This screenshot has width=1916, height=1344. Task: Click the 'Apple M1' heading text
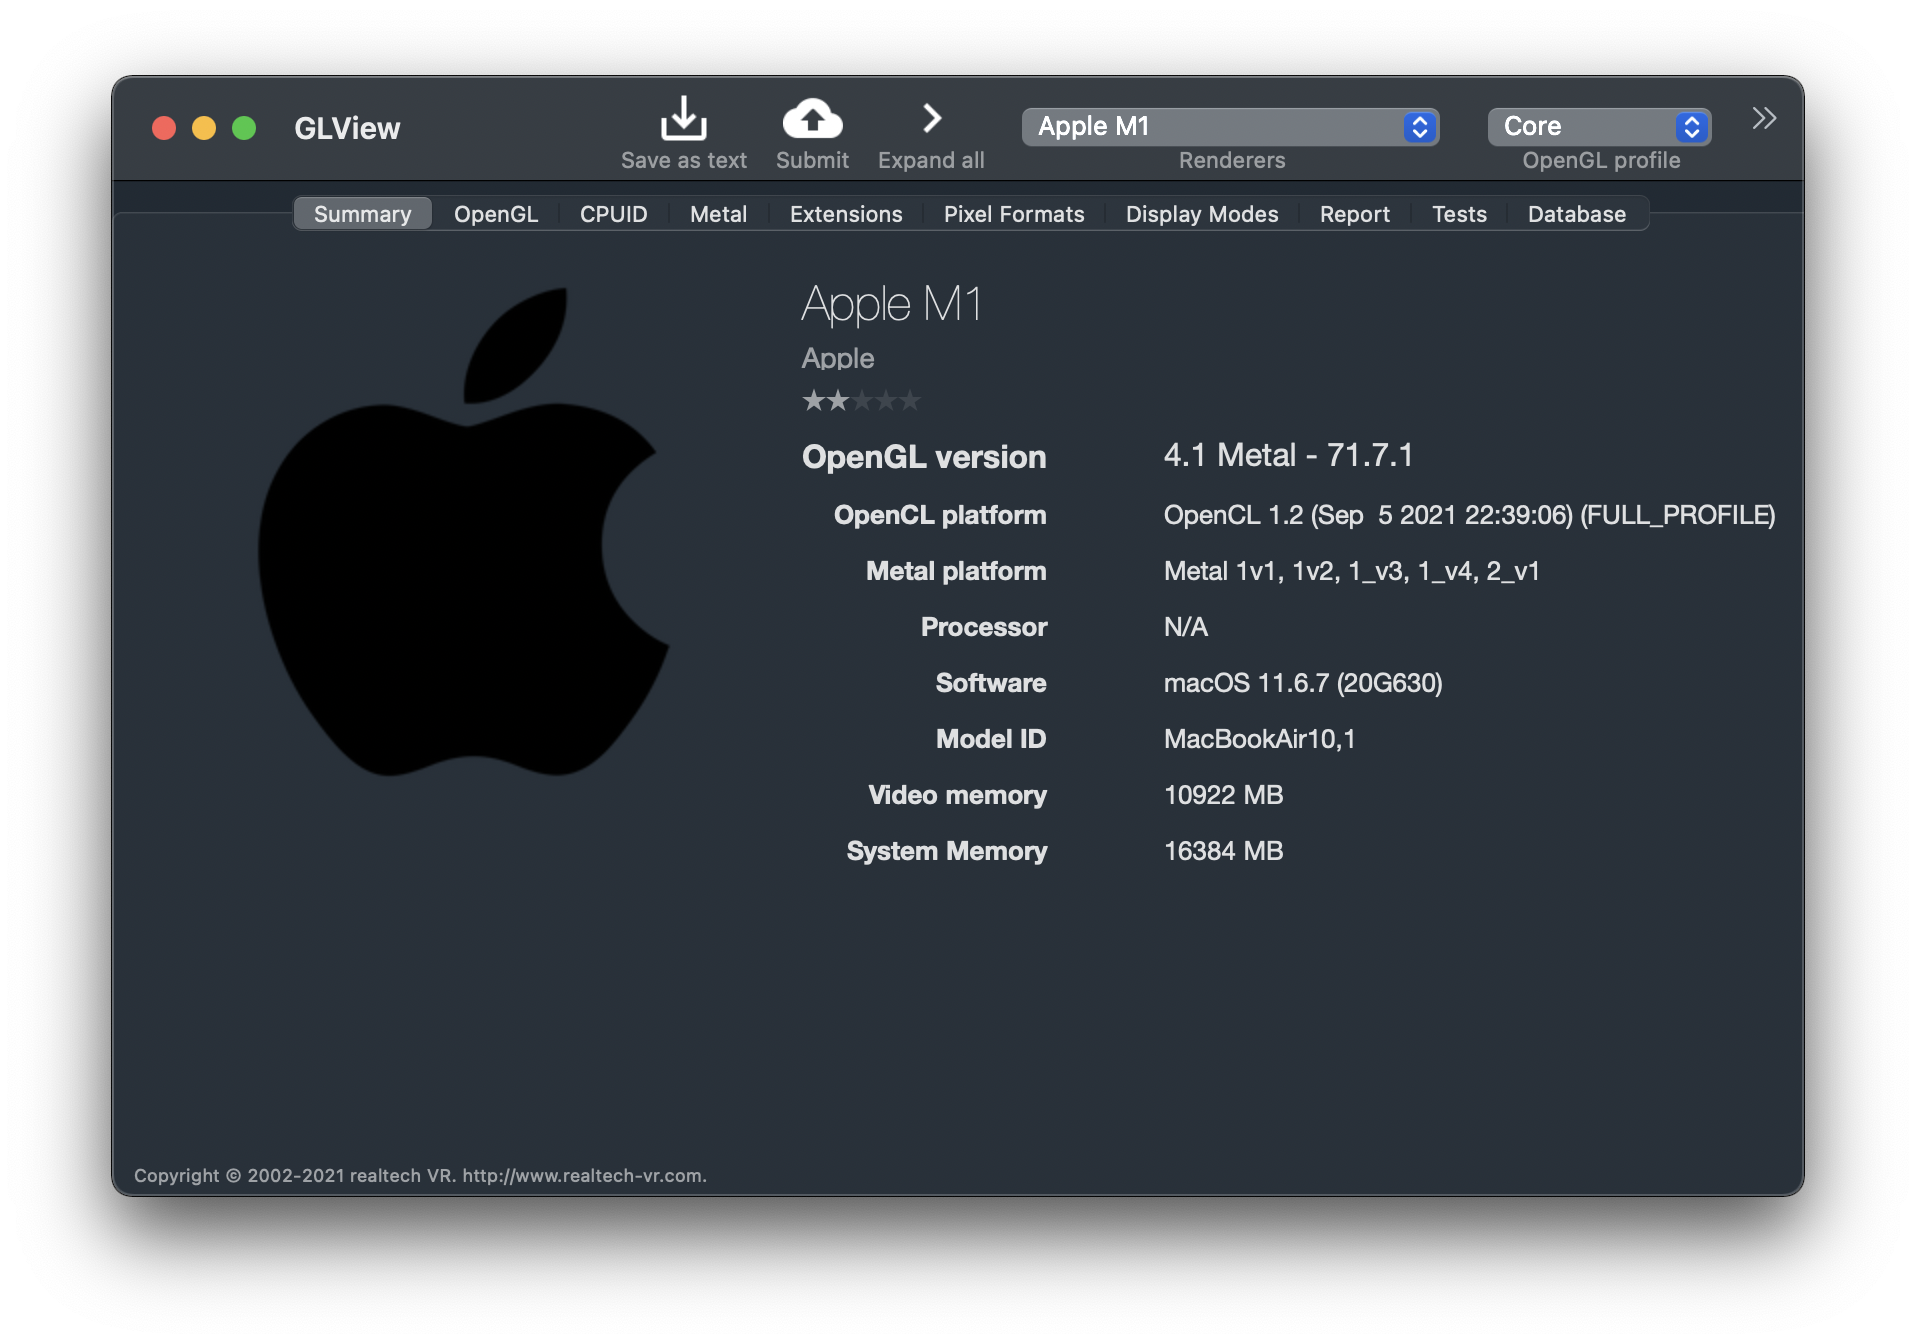point(891,304)
